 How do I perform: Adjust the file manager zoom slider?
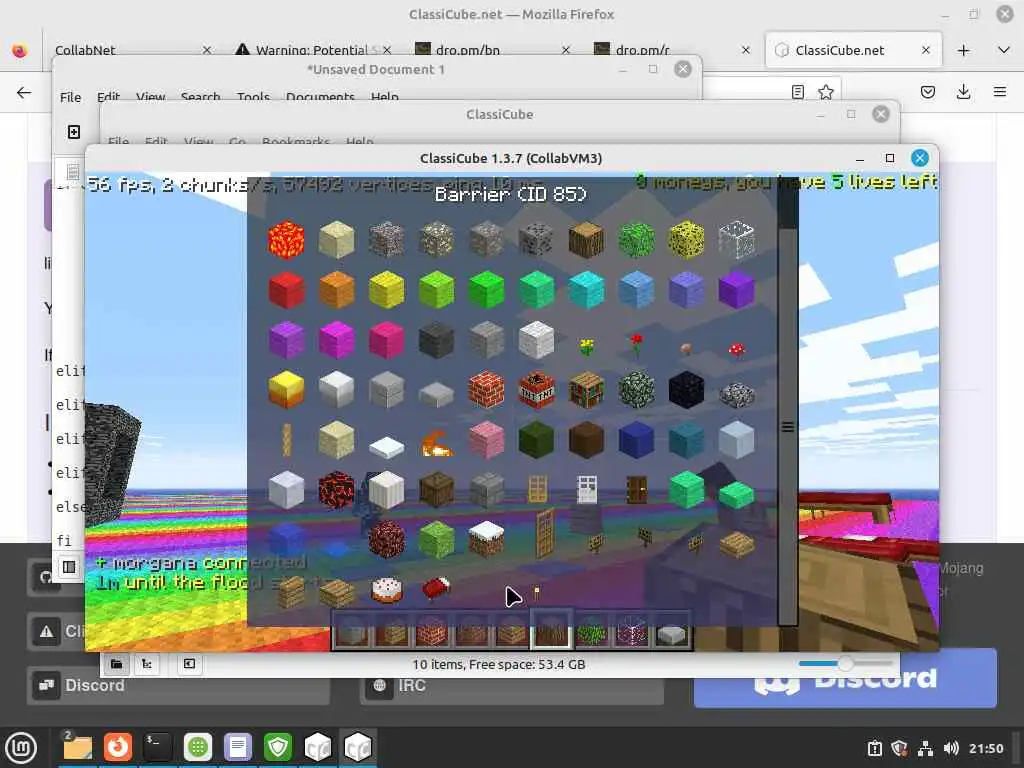845,664
